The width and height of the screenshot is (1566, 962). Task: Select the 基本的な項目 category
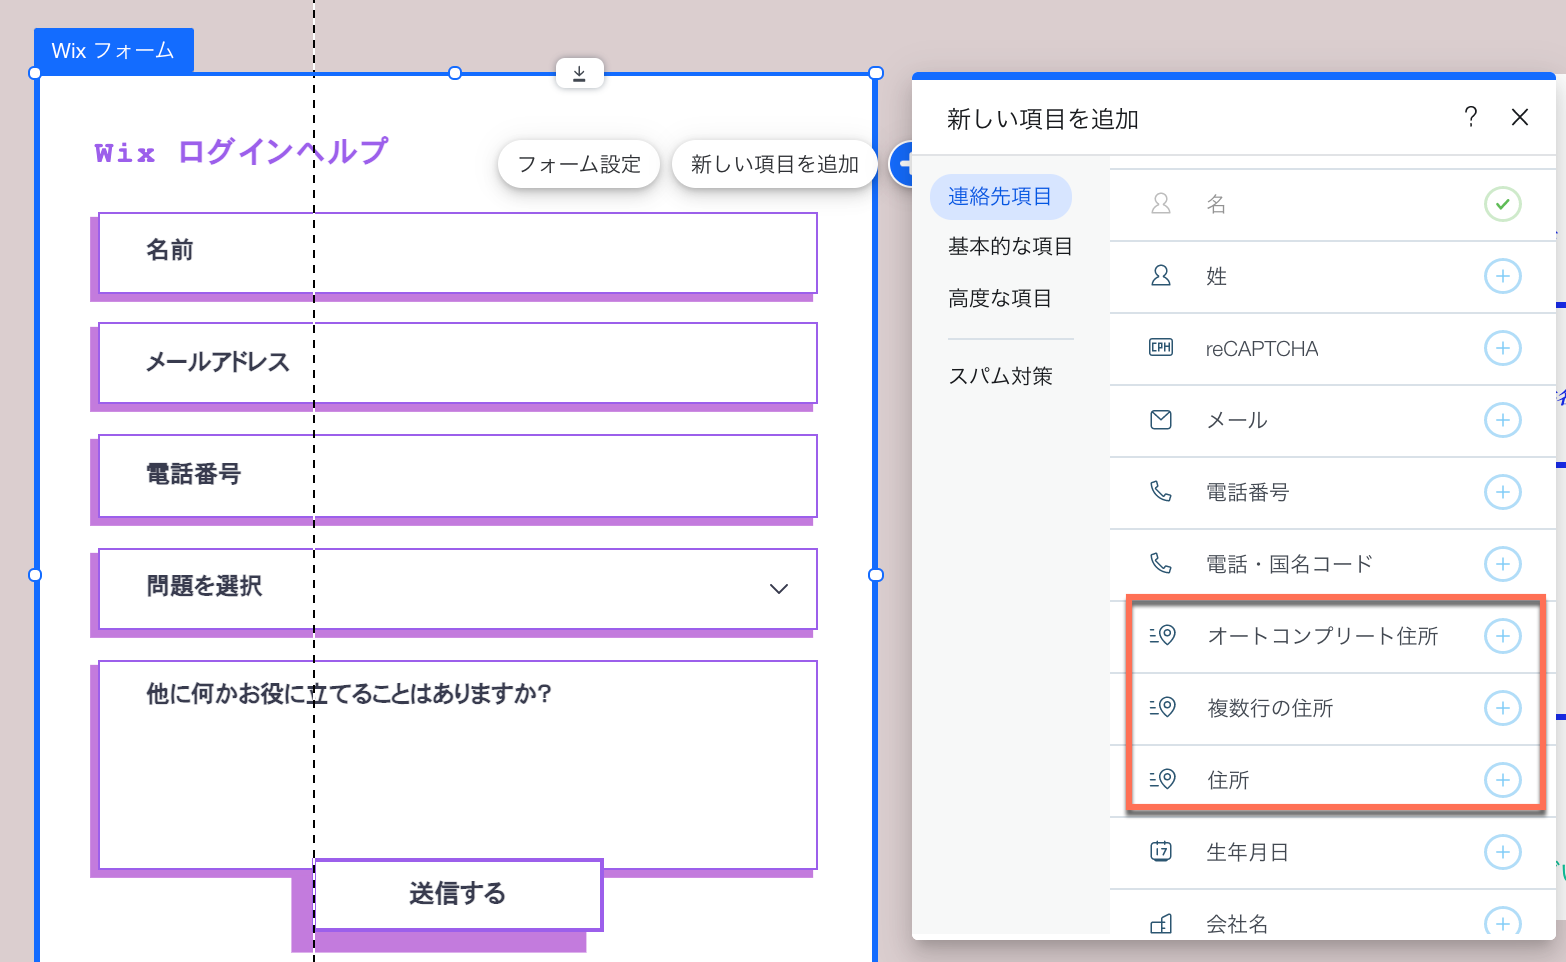pyautogui.click(x=1010, y=247)
